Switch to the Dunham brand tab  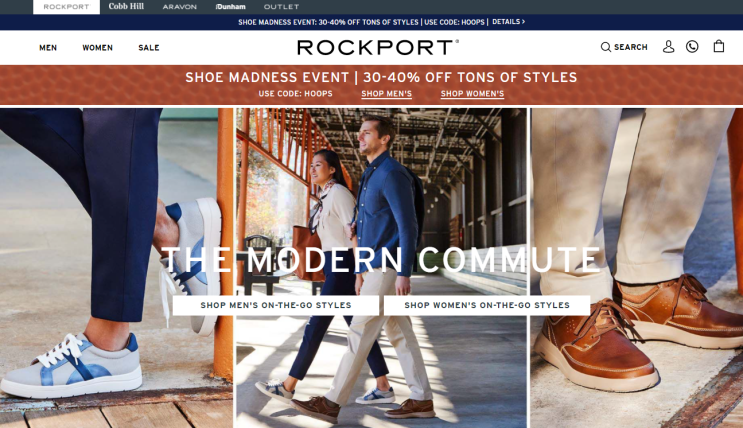click(230, 7)
